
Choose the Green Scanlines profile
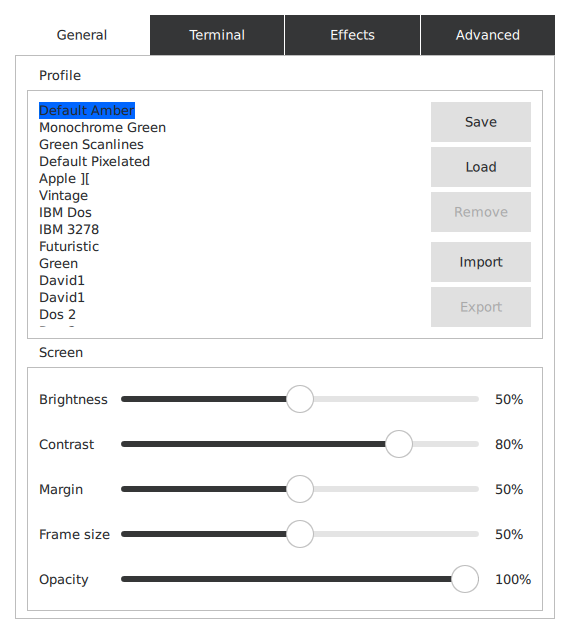91,145
